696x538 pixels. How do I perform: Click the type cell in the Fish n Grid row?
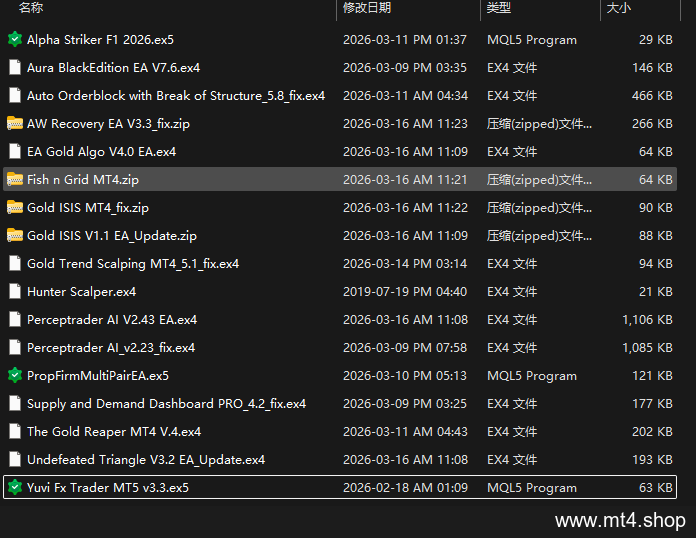click(539, 179)
